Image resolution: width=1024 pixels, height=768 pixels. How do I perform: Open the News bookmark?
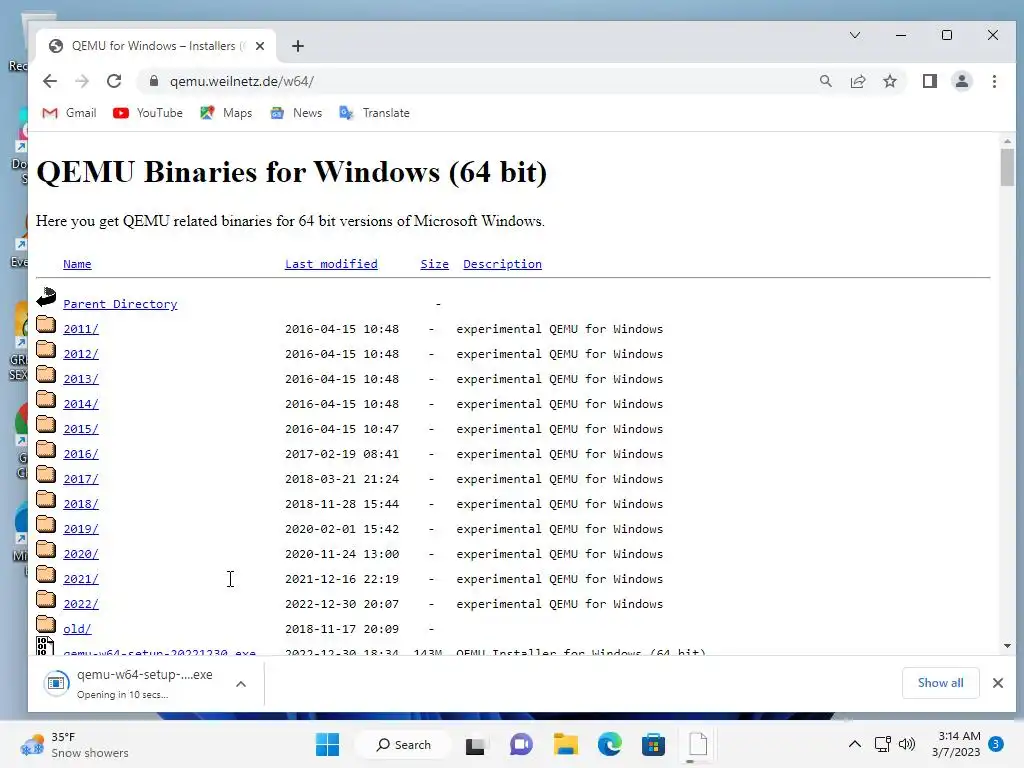(x=296, y=113)
